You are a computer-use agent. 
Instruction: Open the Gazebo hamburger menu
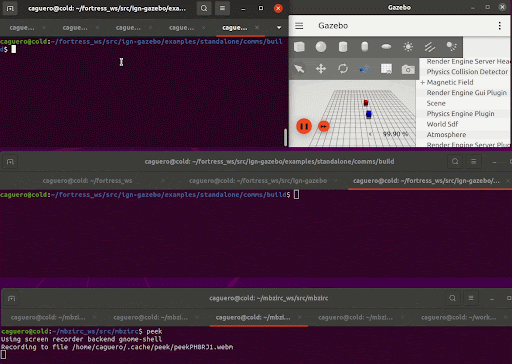[299, 26]
